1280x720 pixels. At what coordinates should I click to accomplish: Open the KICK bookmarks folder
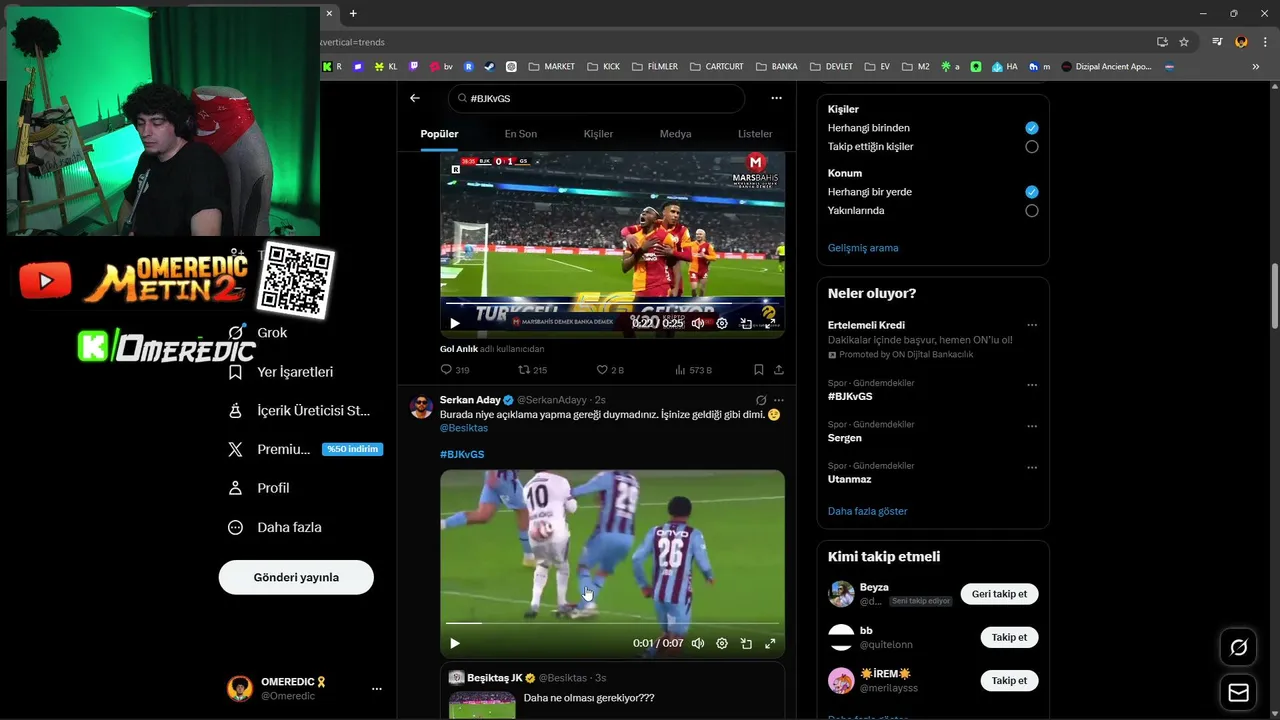tap(604, 67)
